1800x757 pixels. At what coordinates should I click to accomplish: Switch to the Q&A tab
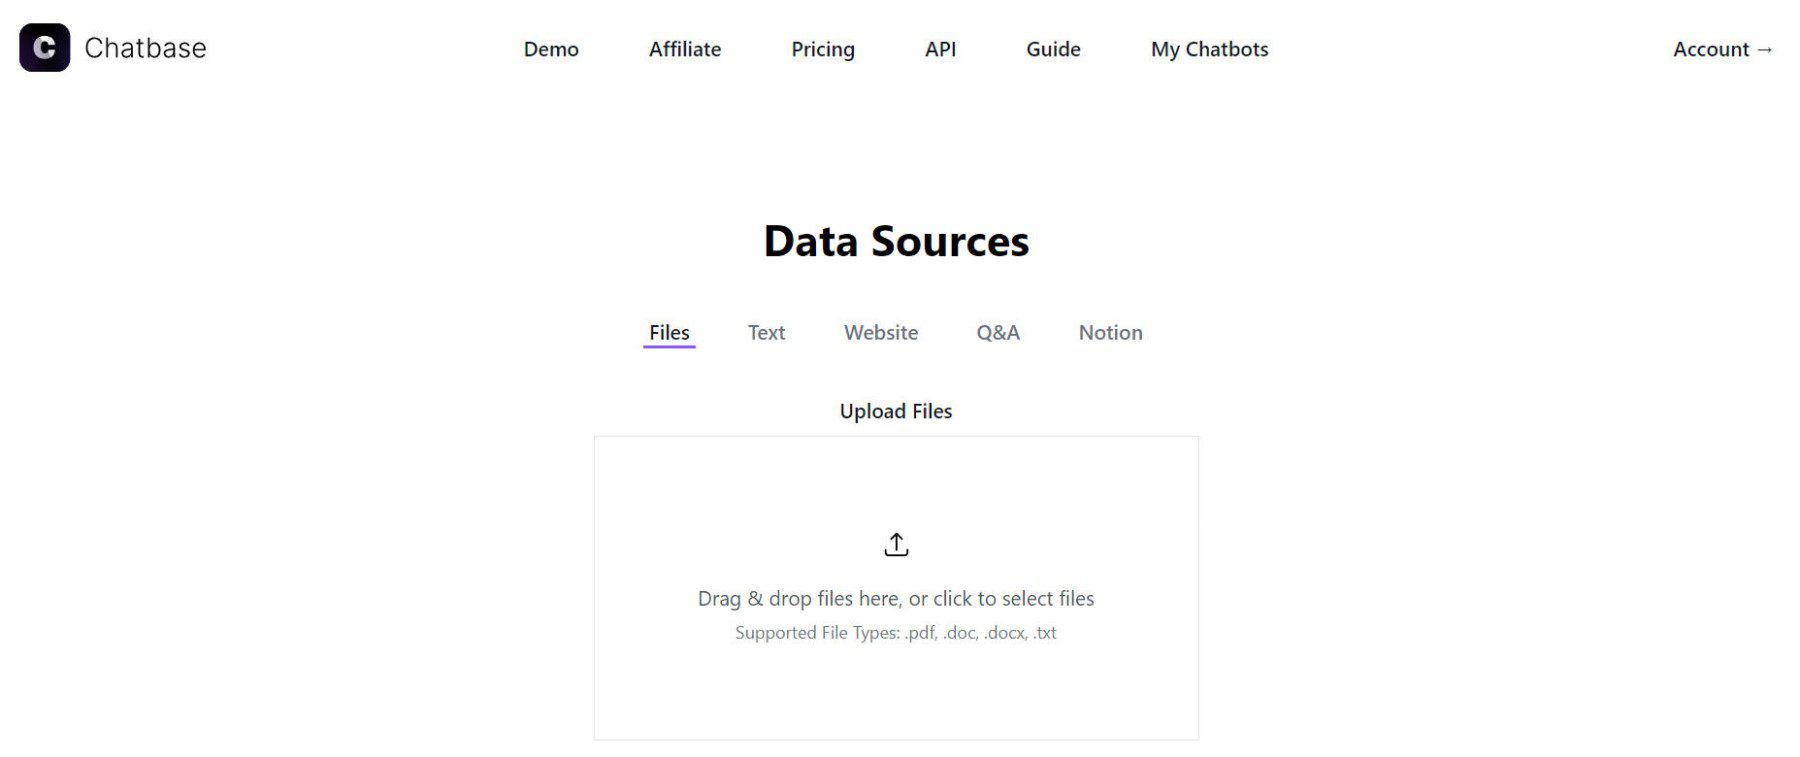pos(997,332)
